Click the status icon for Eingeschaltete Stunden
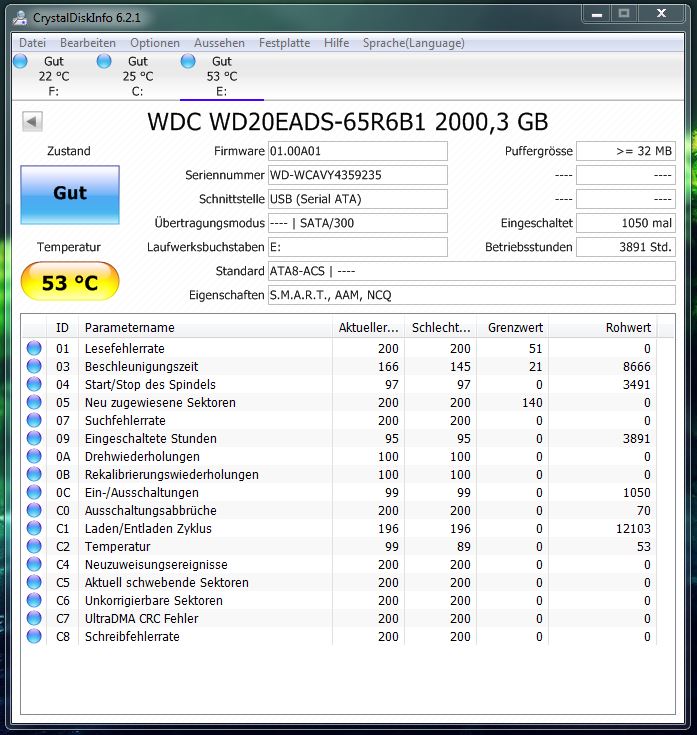697x735 pixels. coord(34,438)
